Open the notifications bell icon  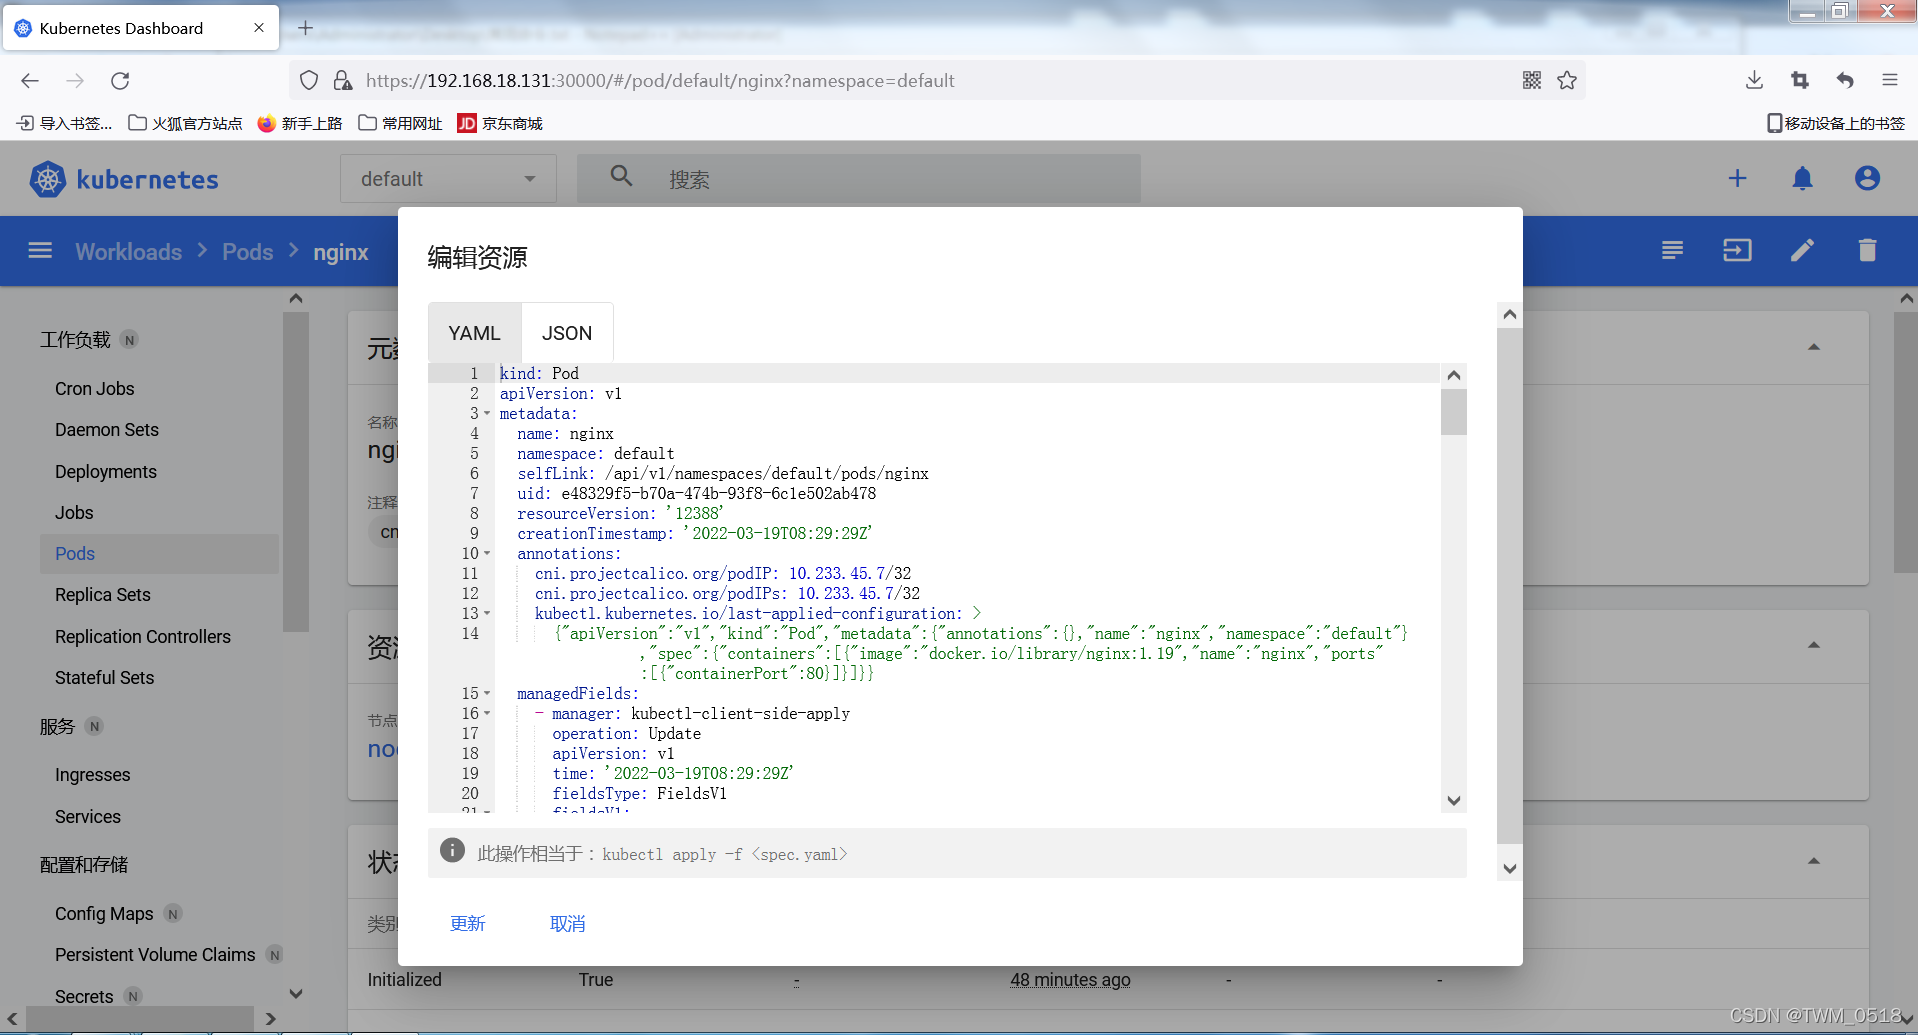pyautogui.click(x=1802, y=179)
